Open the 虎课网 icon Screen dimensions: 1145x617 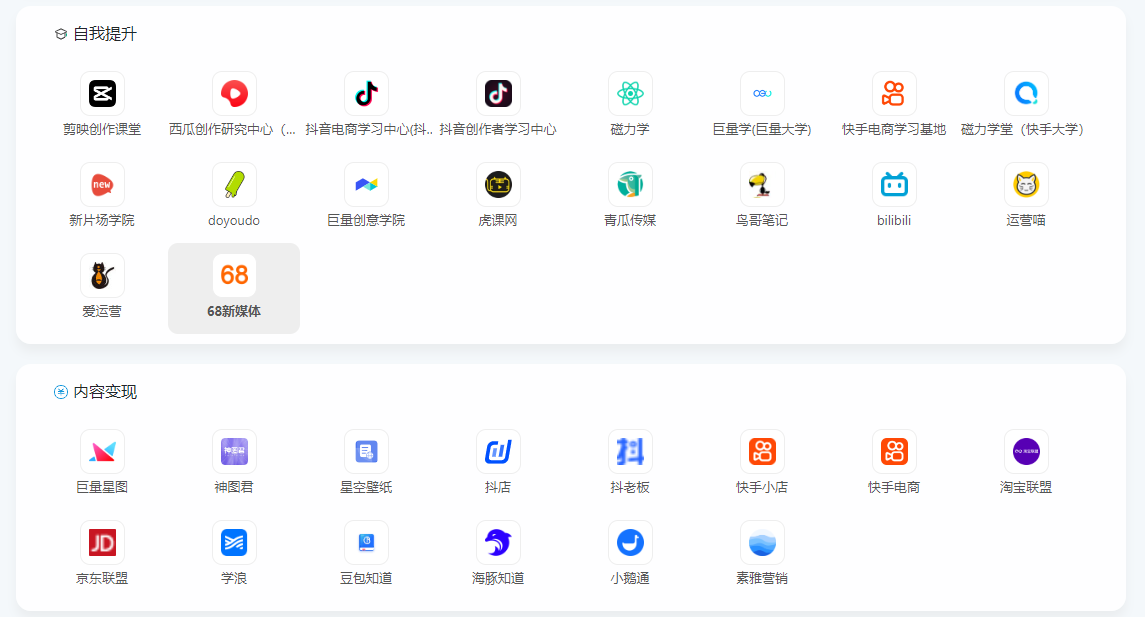(x=499, y=185)
